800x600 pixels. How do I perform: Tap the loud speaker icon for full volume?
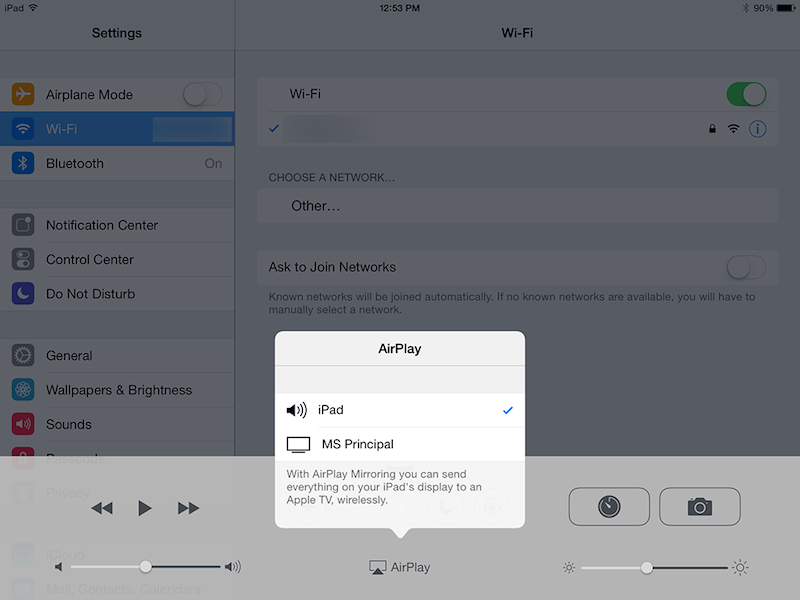[233, 566]
